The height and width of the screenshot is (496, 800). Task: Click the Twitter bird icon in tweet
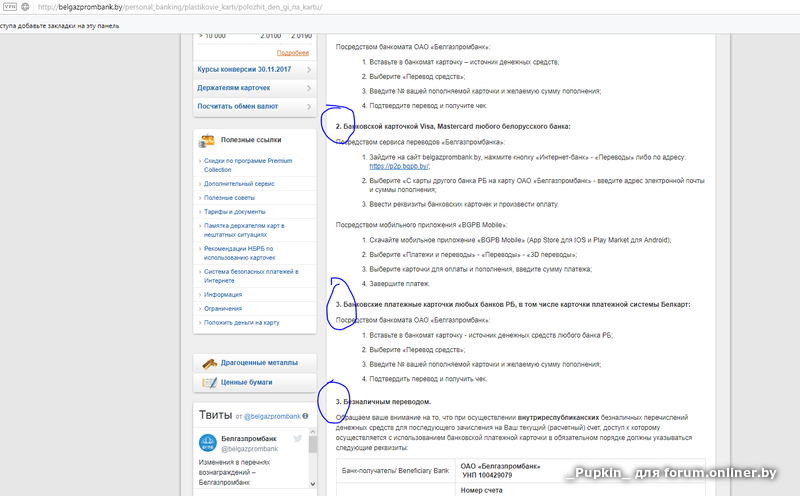pyautogui.click(x=298, y=438)
